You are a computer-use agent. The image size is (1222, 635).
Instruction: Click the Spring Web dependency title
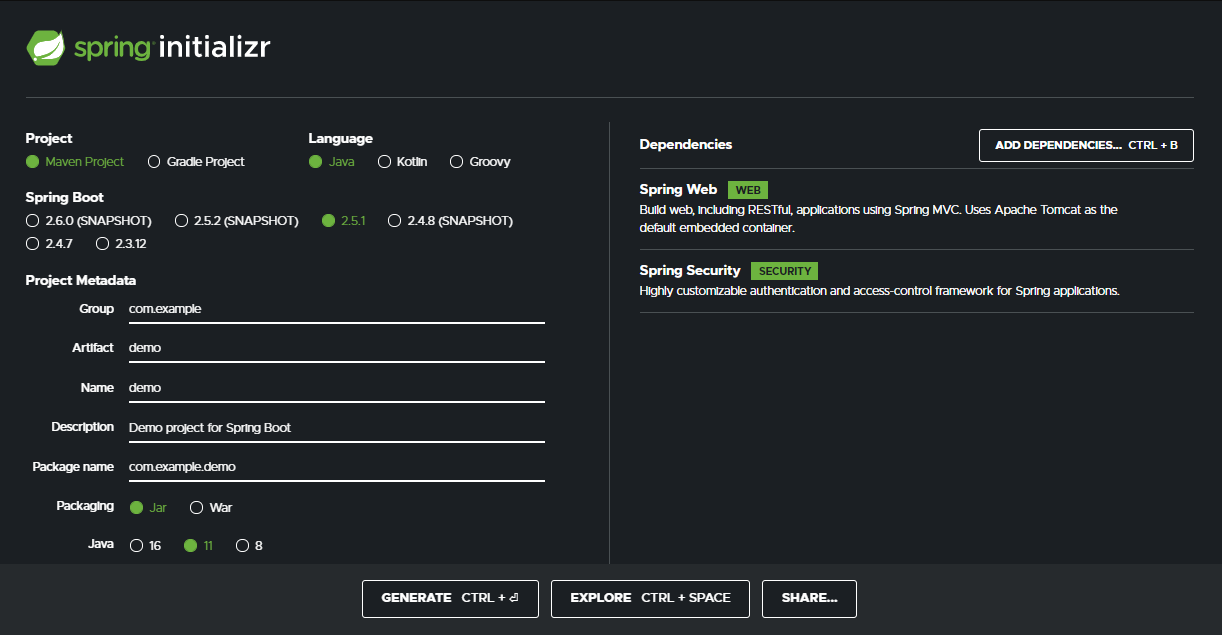coord(678,189)
